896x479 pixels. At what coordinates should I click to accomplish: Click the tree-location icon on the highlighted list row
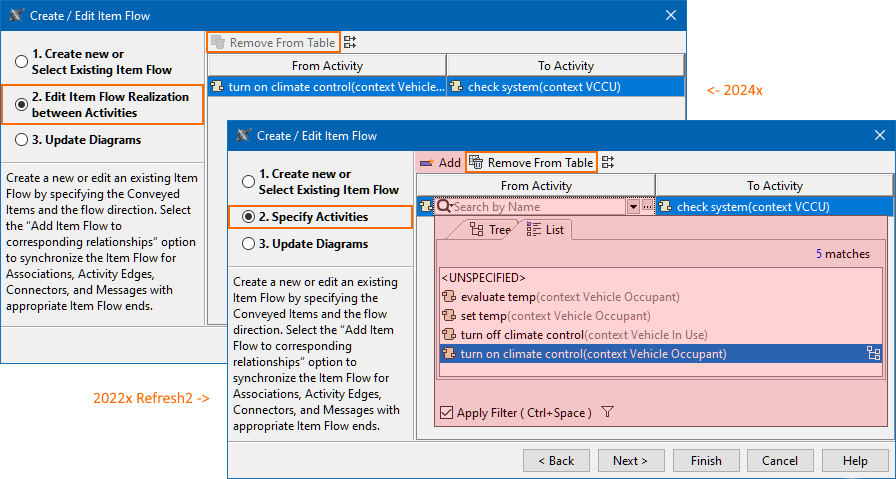click(x=873, y=353)
